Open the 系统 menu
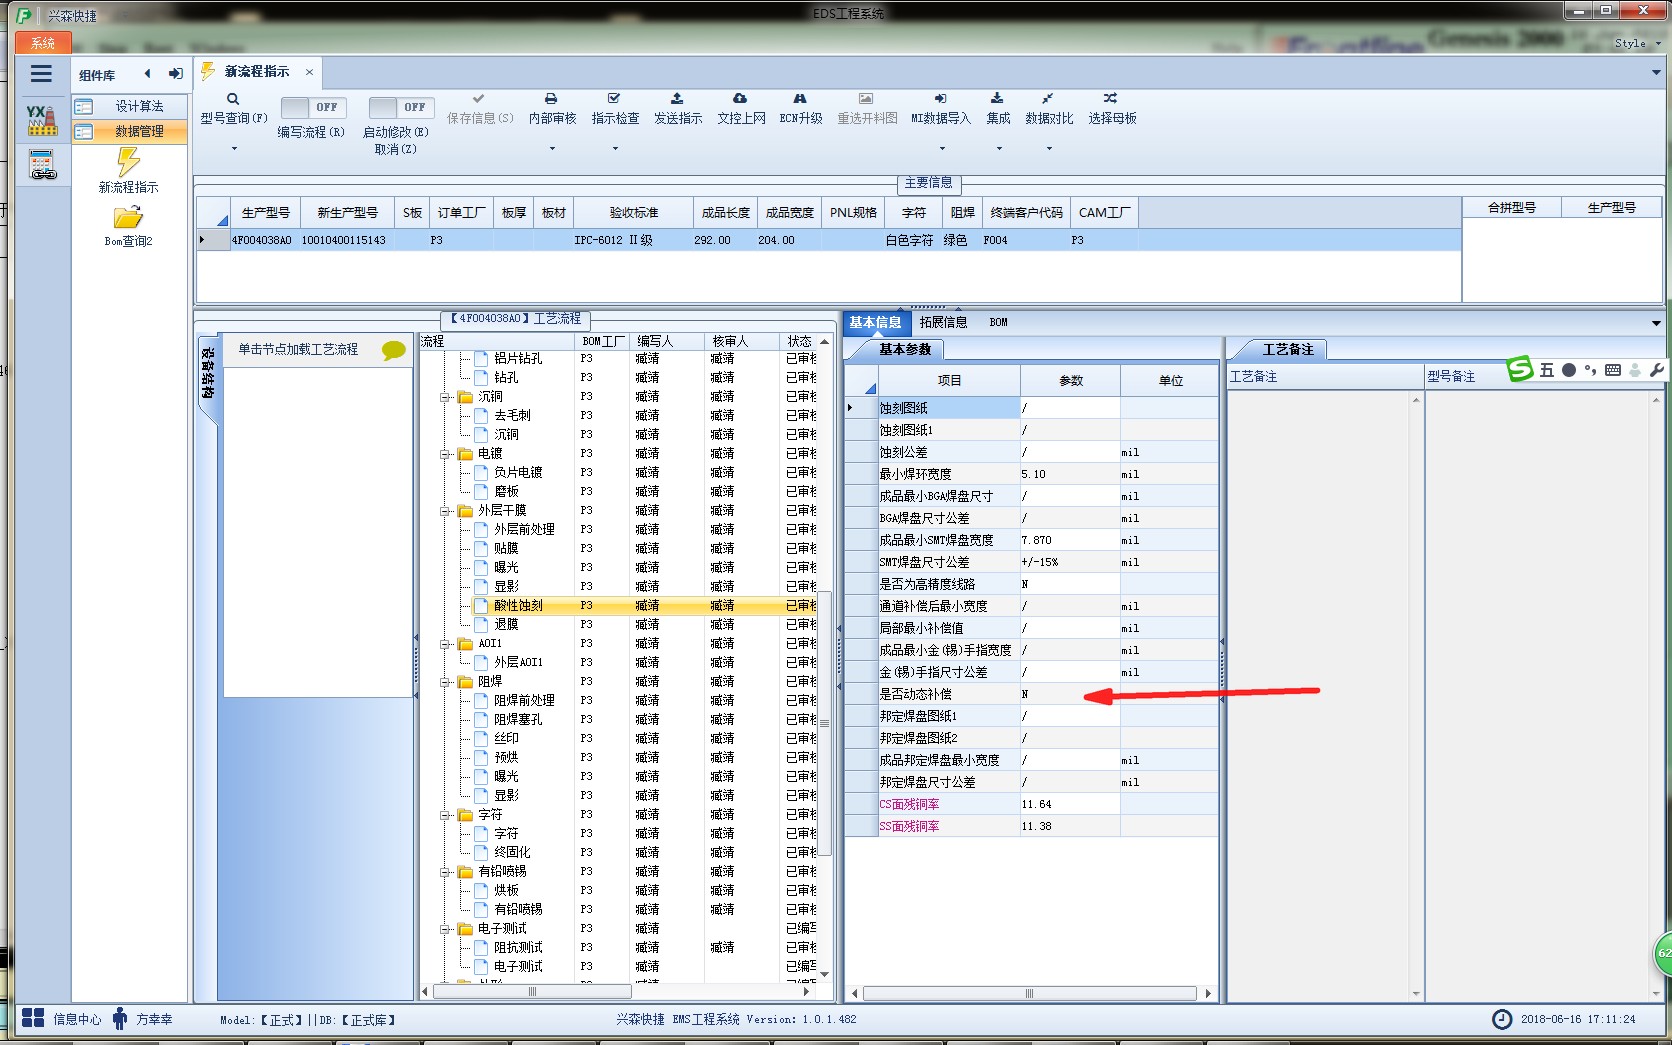Viewport: 1672px width, 1045px height. (43, 43)
